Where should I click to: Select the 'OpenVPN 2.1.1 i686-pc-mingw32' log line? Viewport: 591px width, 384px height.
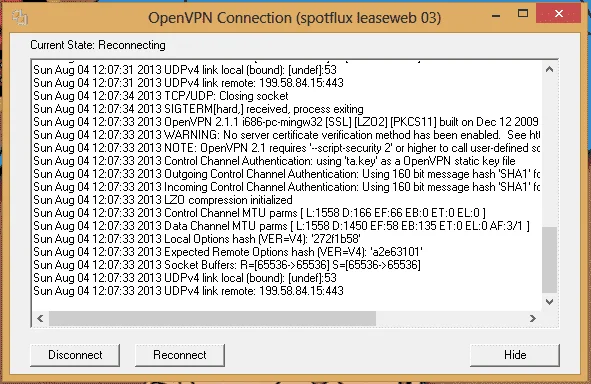(x=286, y=122)
